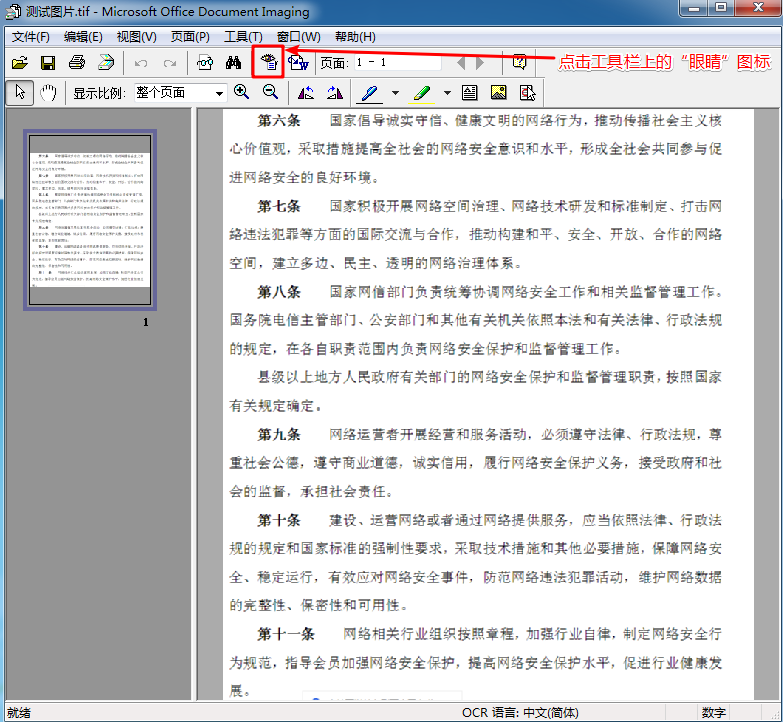This screenshot has width=783, height=722.
Task: Select the yellow highlighter tool
Action: [421, 93]
